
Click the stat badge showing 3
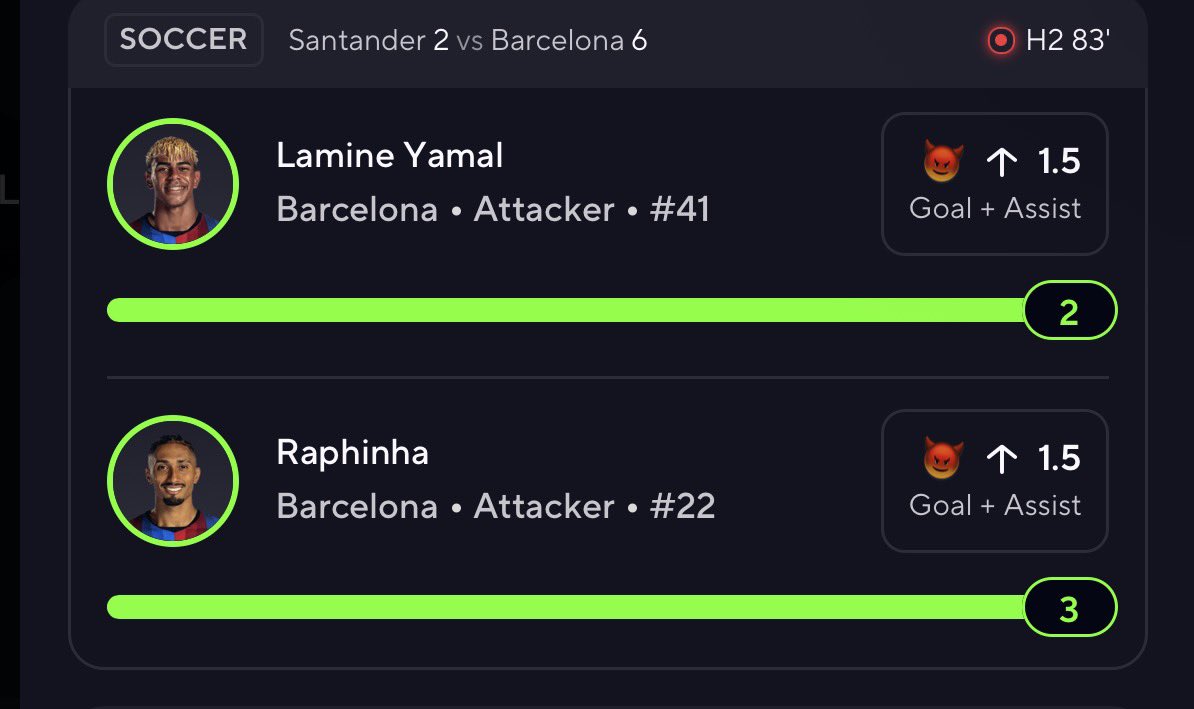[1070, 607]
